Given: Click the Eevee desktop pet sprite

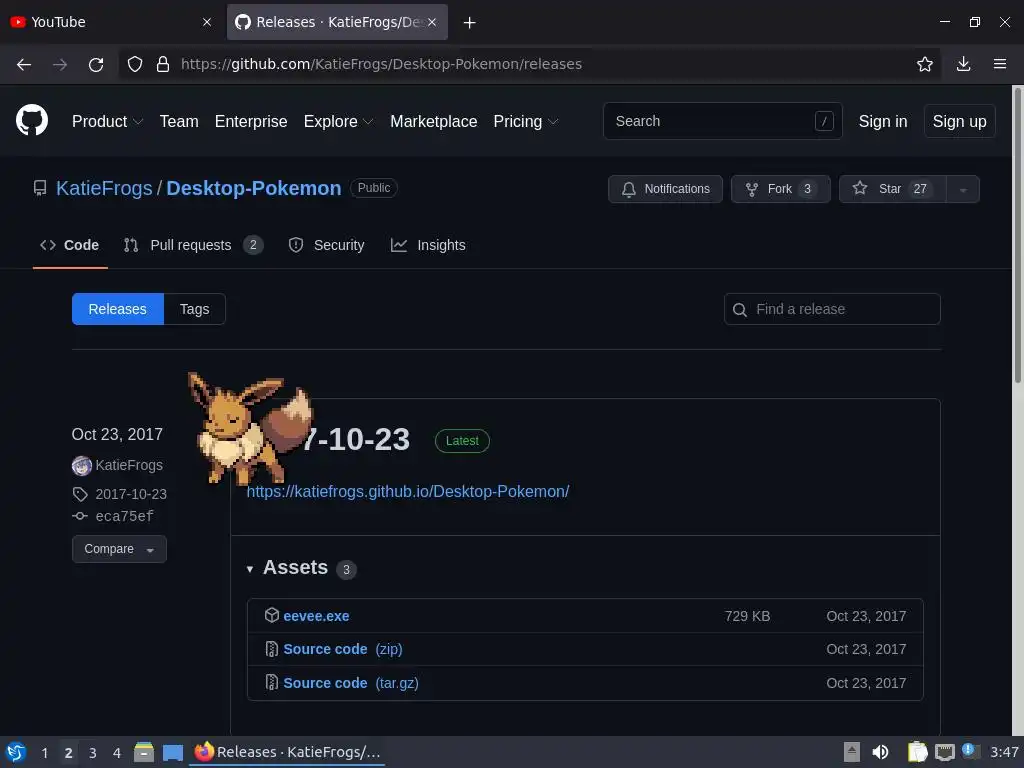Looking at the screenshot, I should coord(249,428).
